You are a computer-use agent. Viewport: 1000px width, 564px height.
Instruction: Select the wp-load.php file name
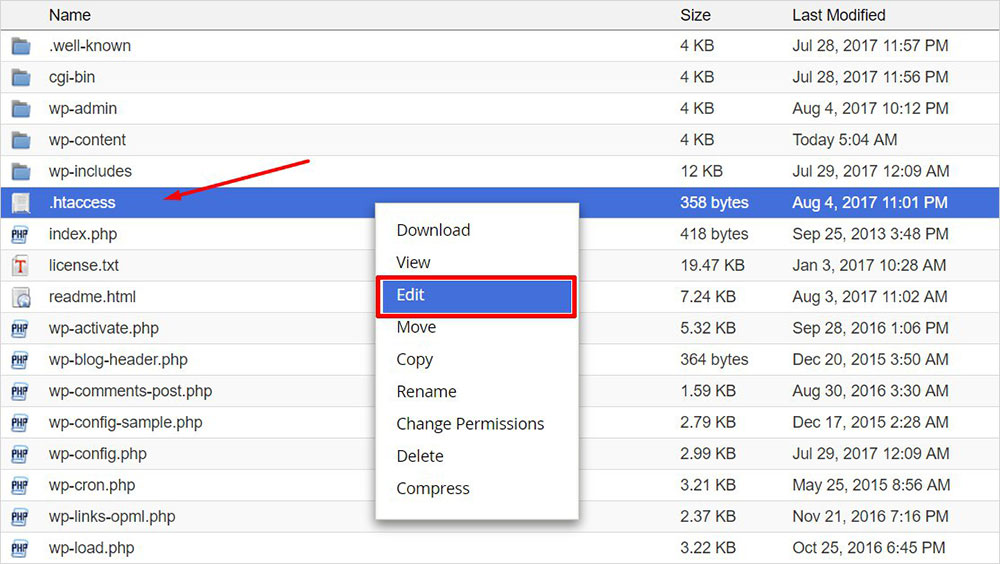pyautogui.click(x=91, y=548)
